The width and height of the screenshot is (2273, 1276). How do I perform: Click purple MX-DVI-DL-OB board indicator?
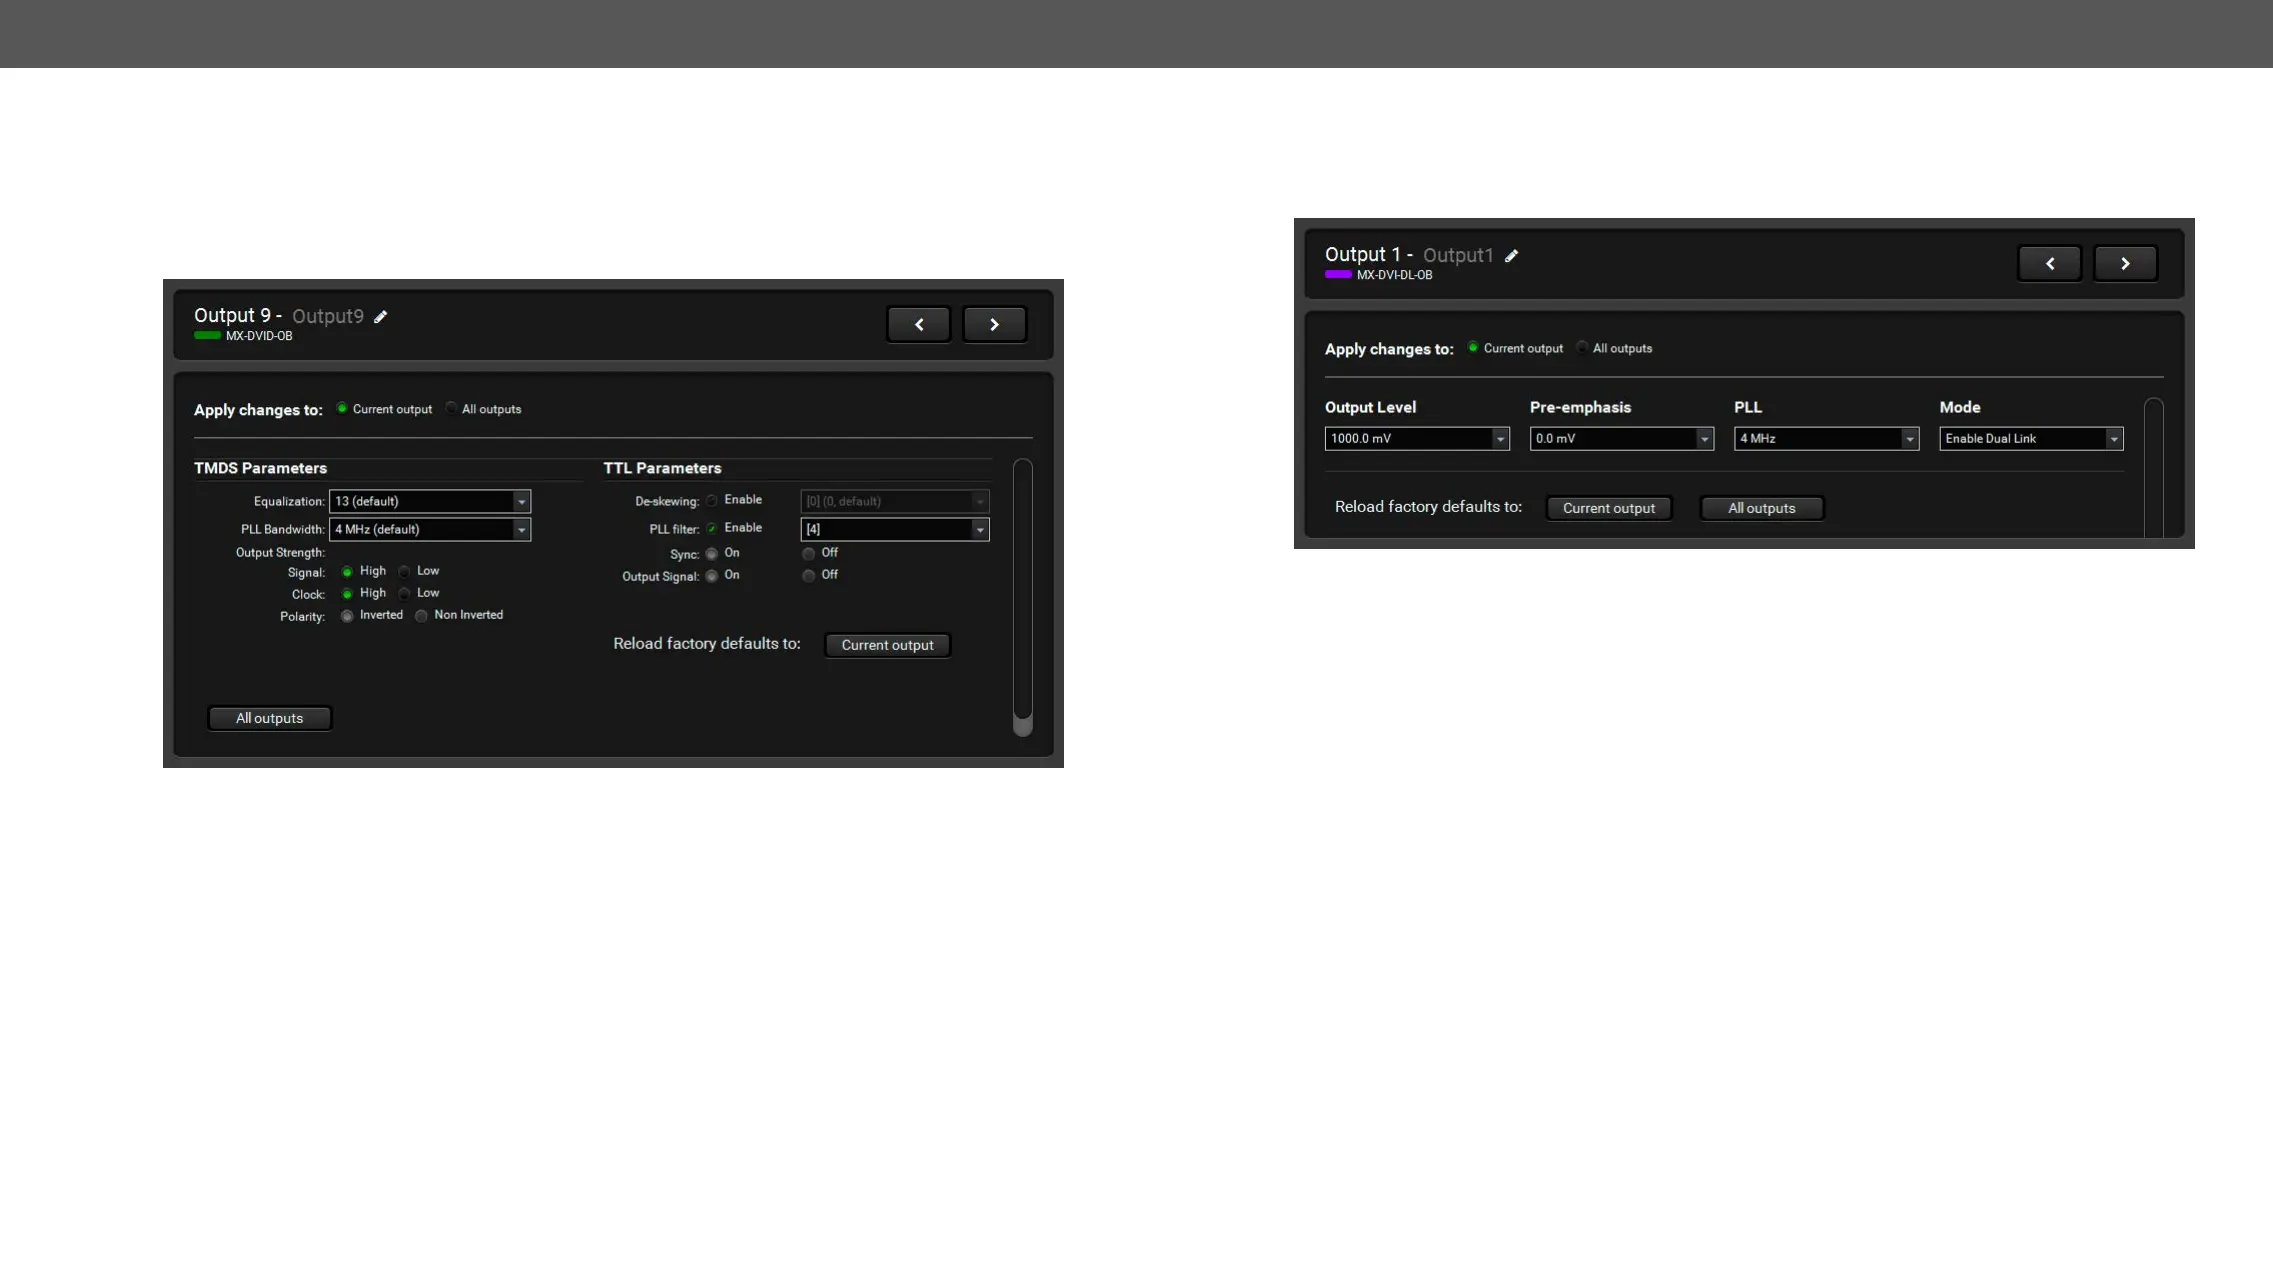pos(1338,275)
